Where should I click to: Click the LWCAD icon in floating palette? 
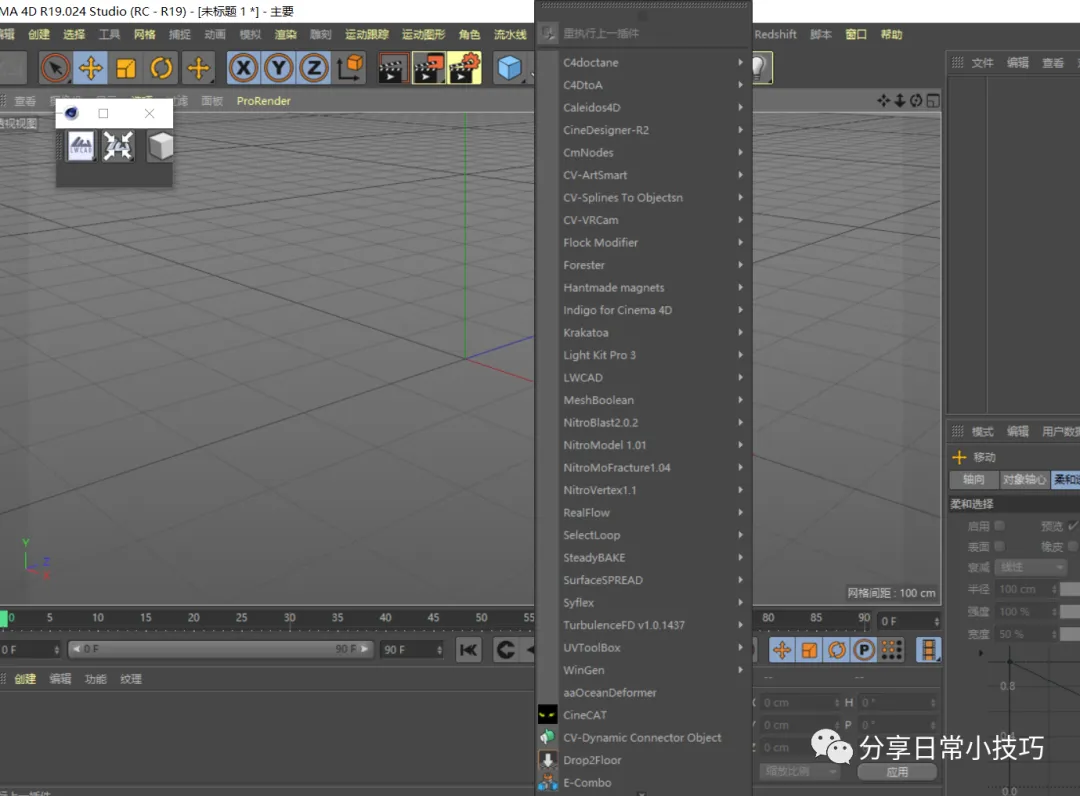(x=81, y=147)
